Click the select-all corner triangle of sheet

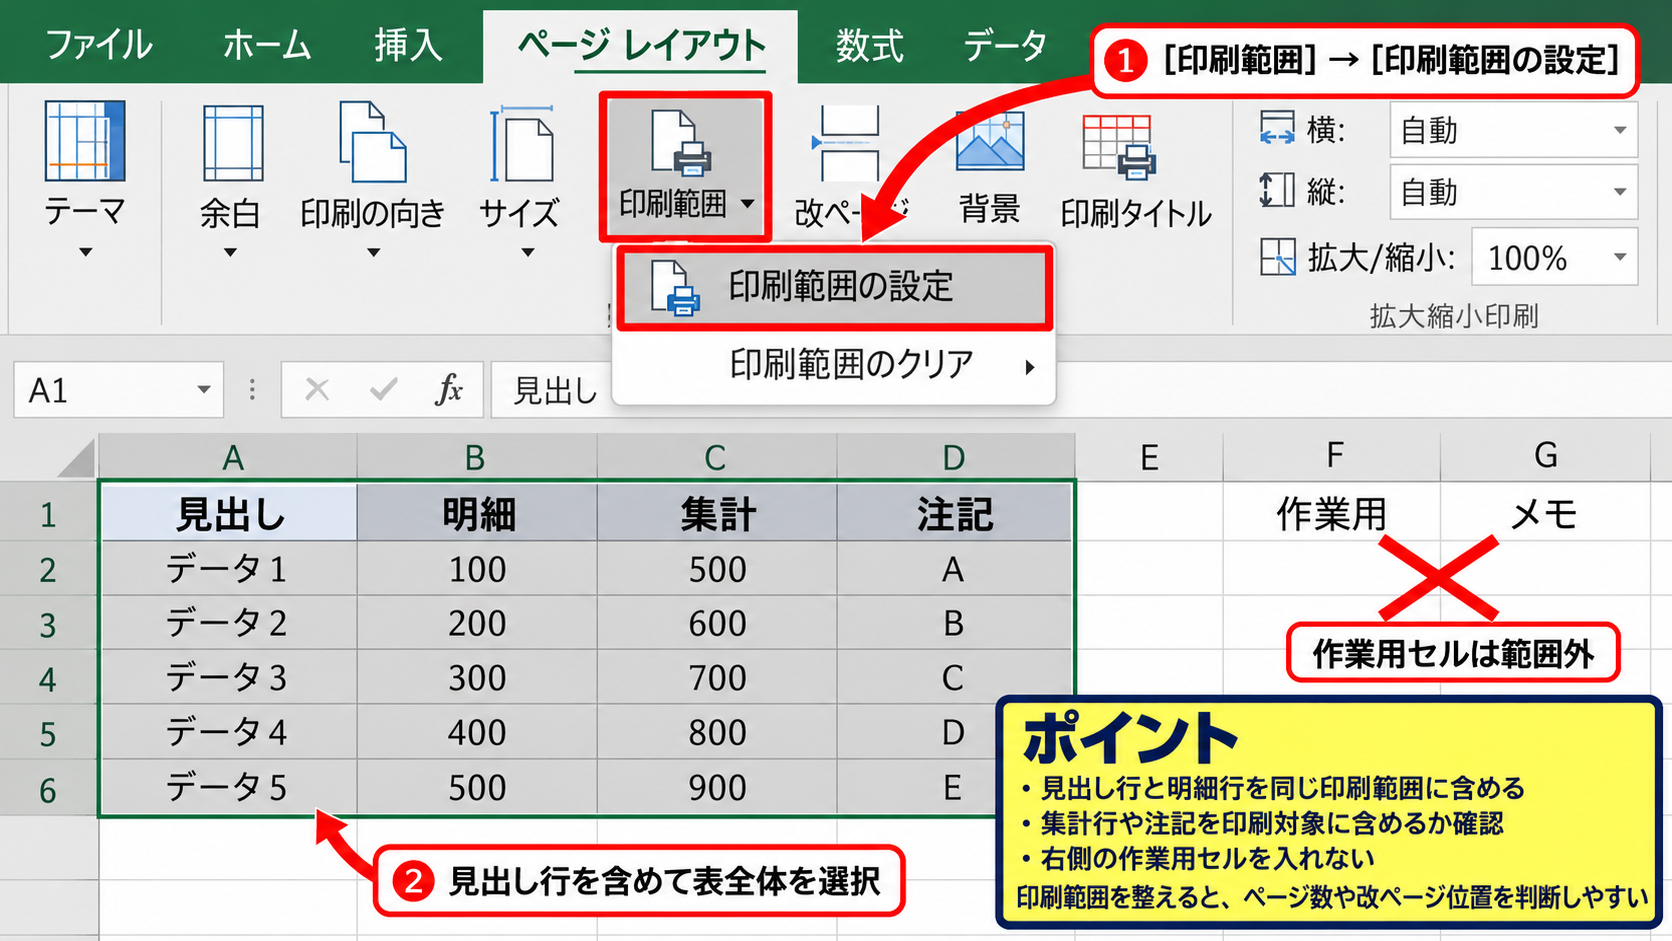pos(77,459)
